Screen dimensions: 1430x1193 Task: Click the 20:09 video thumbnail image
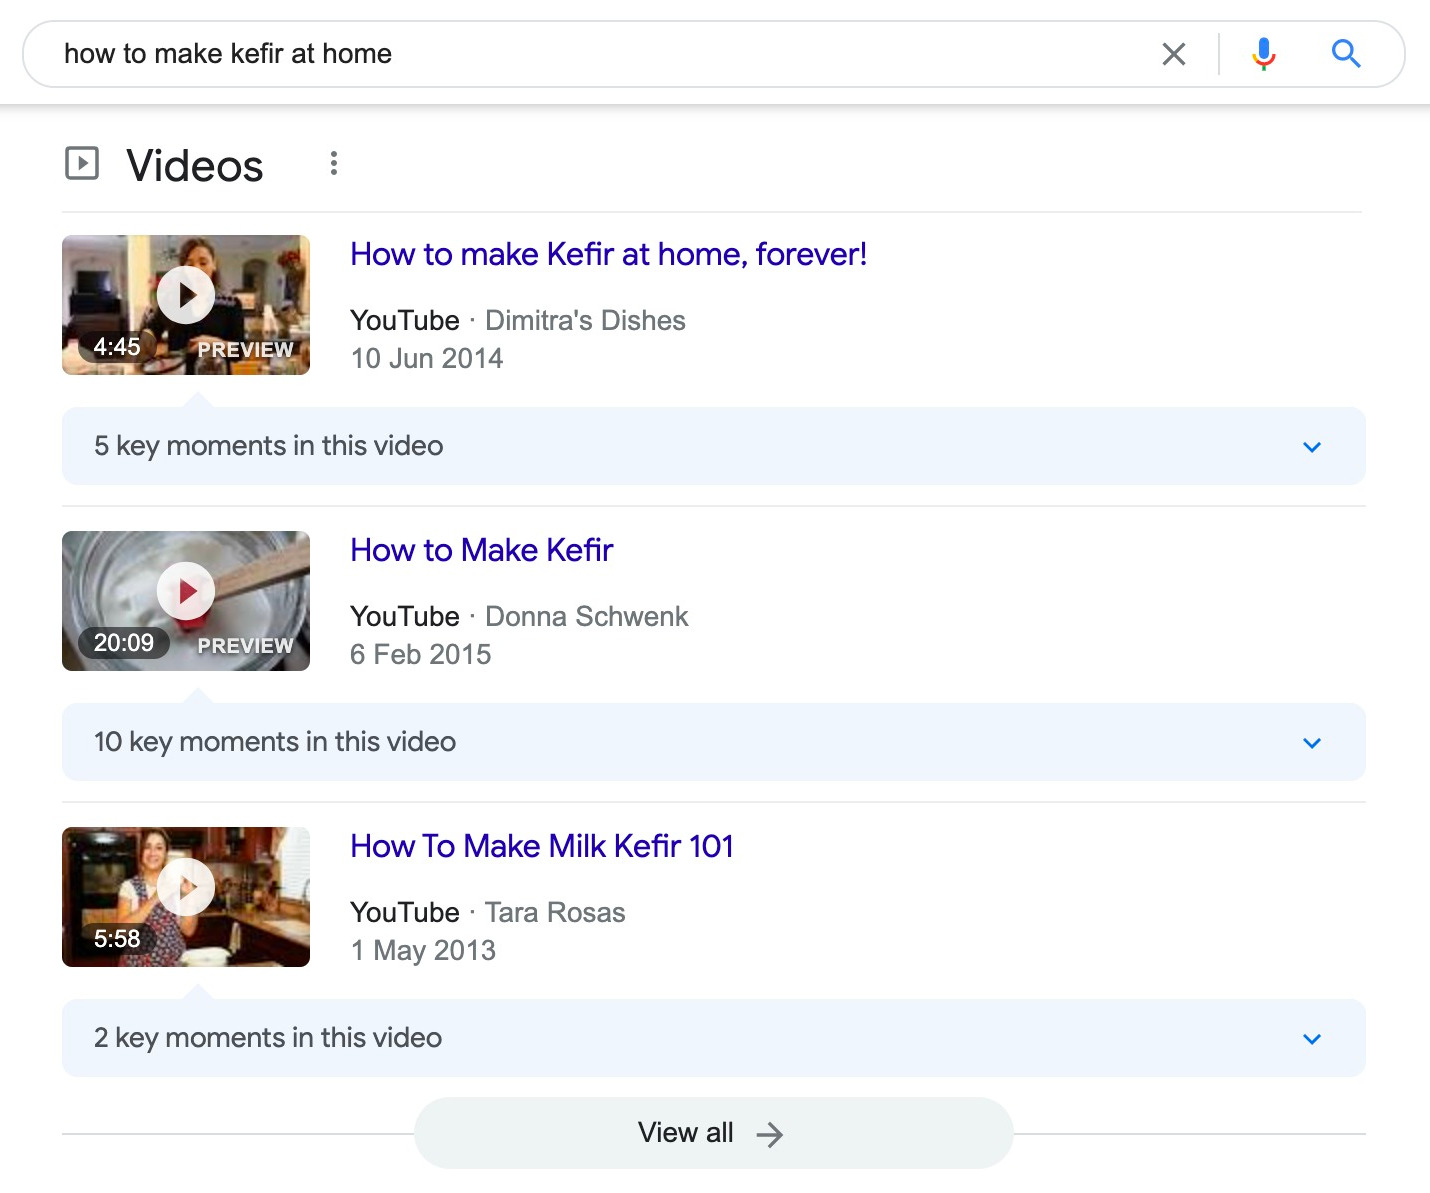pos(185,600)
